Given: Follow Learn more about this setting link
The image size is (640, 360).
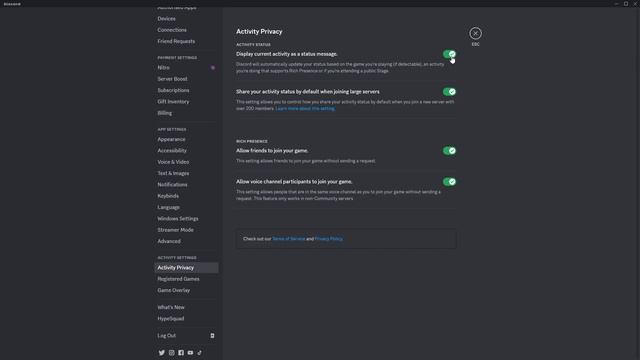Looking at the screenshot, I should tap(305, 109).
